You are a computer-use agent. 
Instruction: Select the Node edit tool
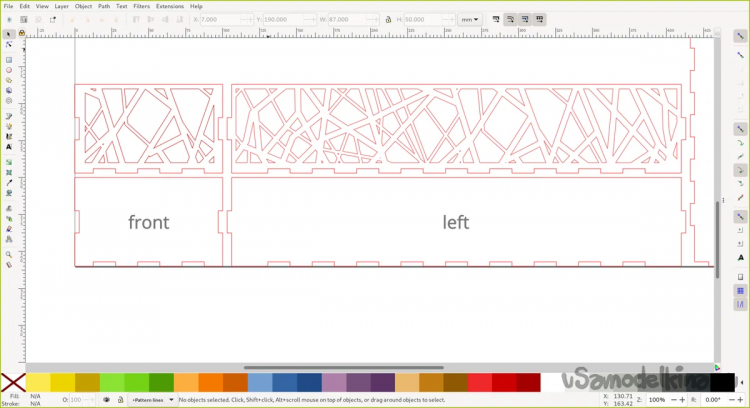coord(9,44)
